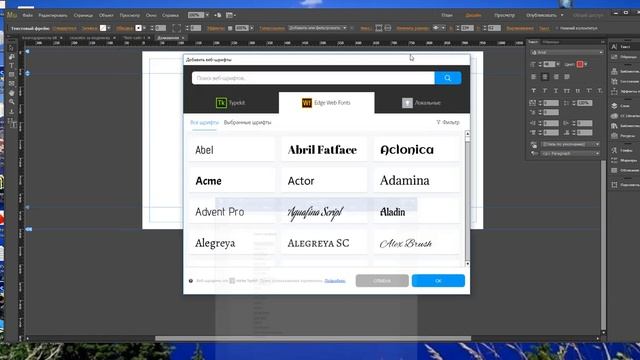Open the 'Подробнее' link in dialog footer
The image size is (640, 360).
pyautogui.click(x=335, y=281)
